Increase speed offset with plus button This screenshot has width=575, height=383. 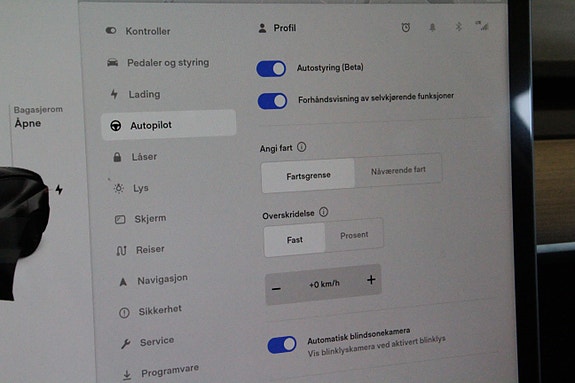[x=371, y=280]
